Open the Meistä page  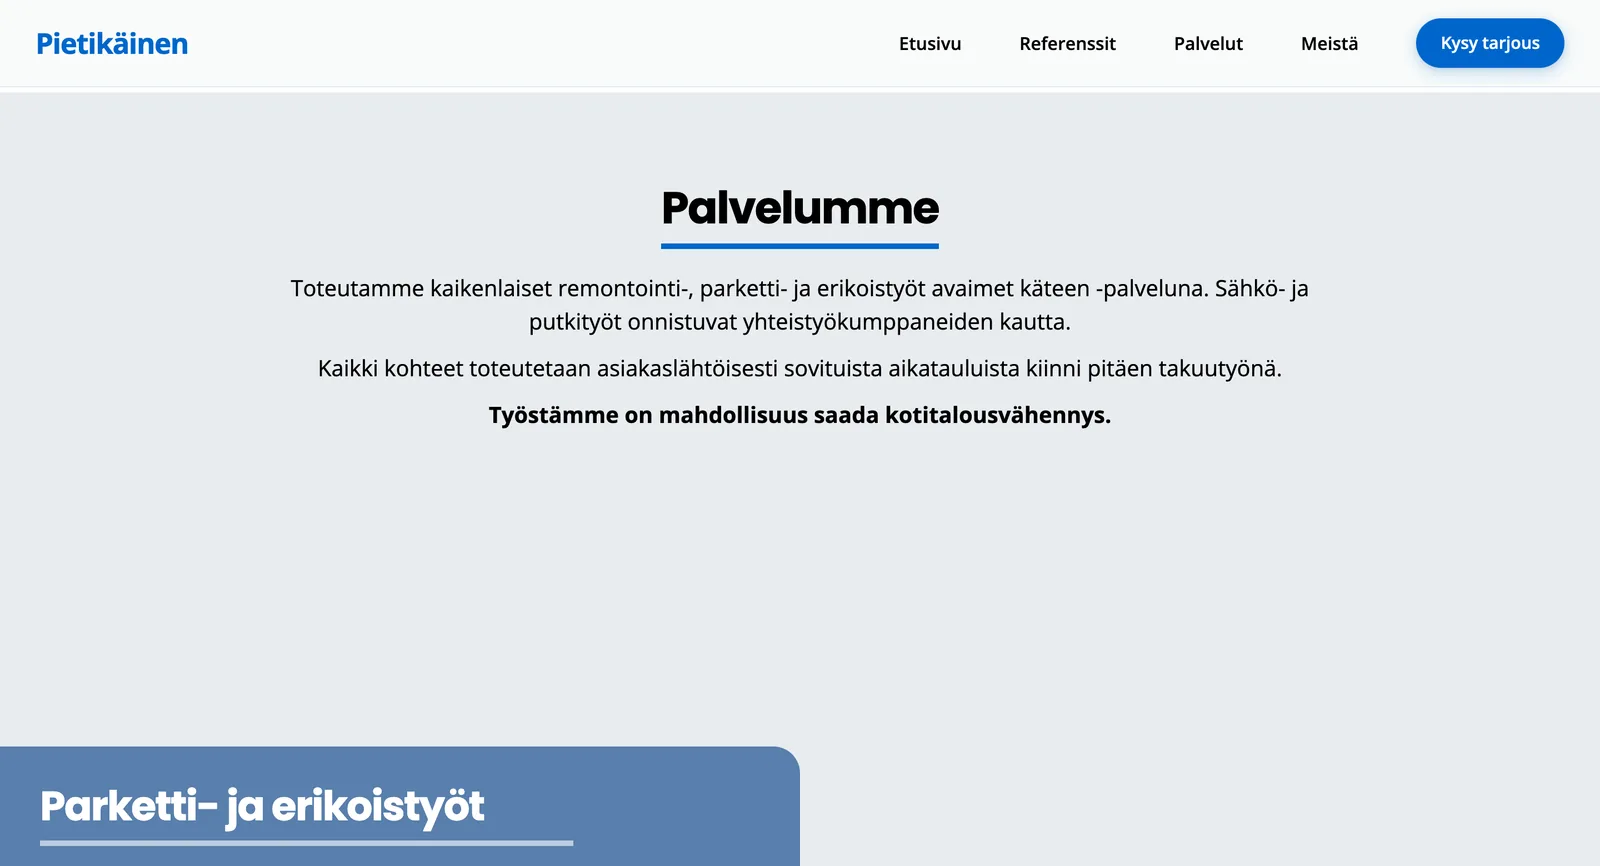1329,44
